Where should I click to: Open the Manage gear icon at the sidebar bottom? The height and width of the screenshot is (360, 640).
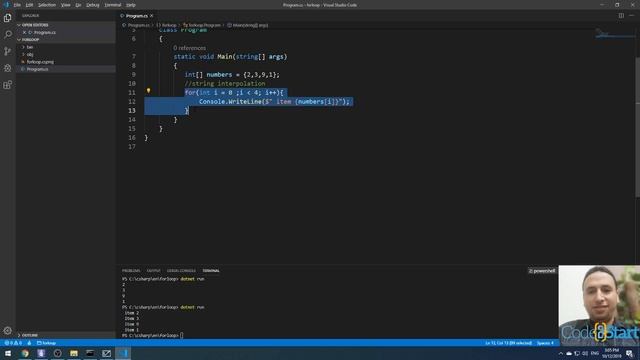click(x=7, y=330)
